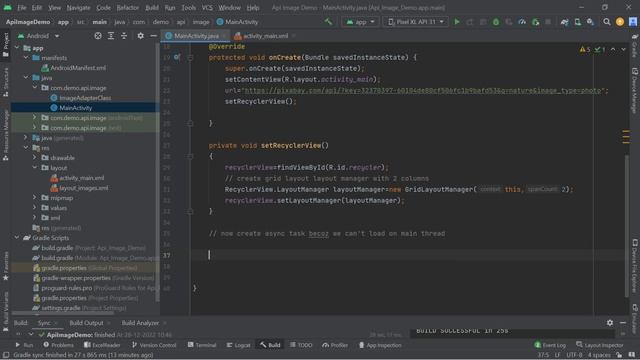The width and height of the screenshot is (640, 360).
Task: Collapse the layout folder
Action: (x=35, y=167)
